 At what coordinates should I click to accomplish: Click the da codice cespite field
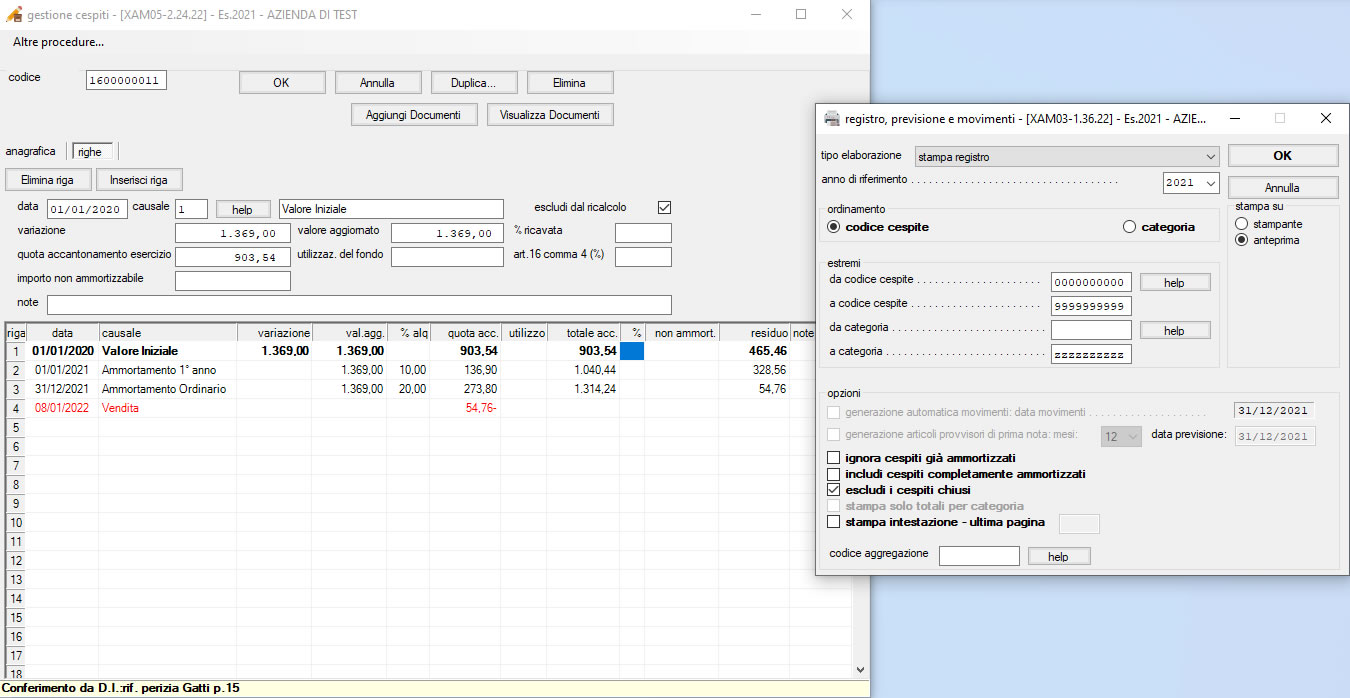pos(1091,283)
